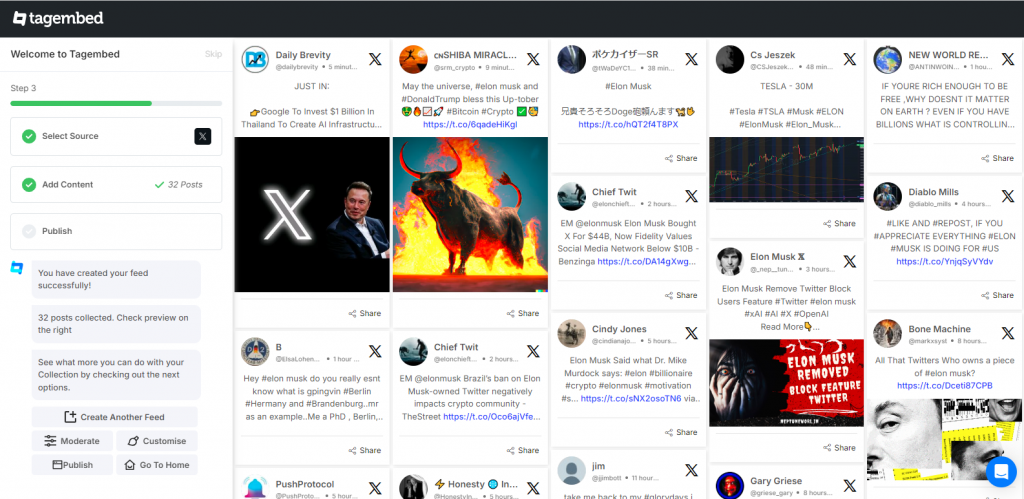Click the X icon on Cindy Jones post
1024x499 pixels.
click(x=691, y=333)
